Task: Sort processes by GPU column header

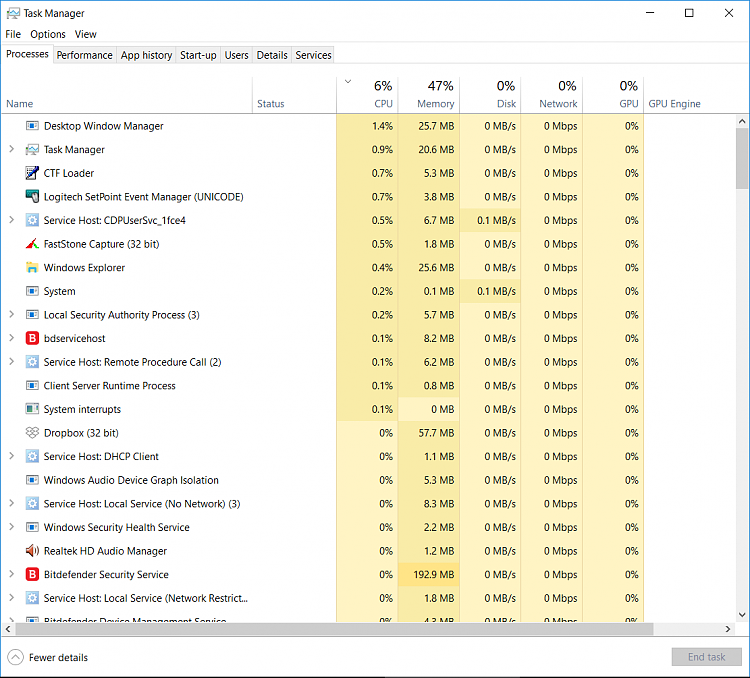Action: pyautogui.click(x=613, y=95)
